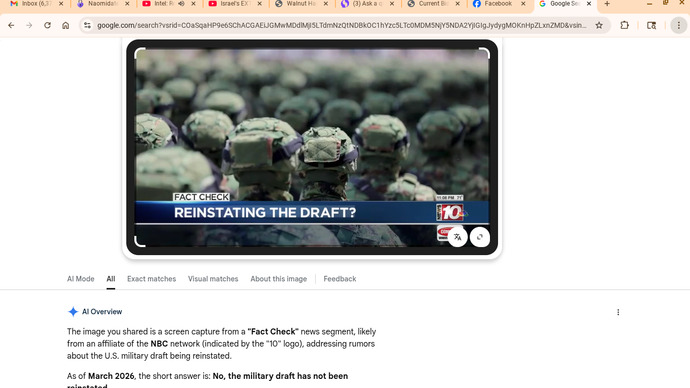Click the Feedback link

[x=340, y=279]
